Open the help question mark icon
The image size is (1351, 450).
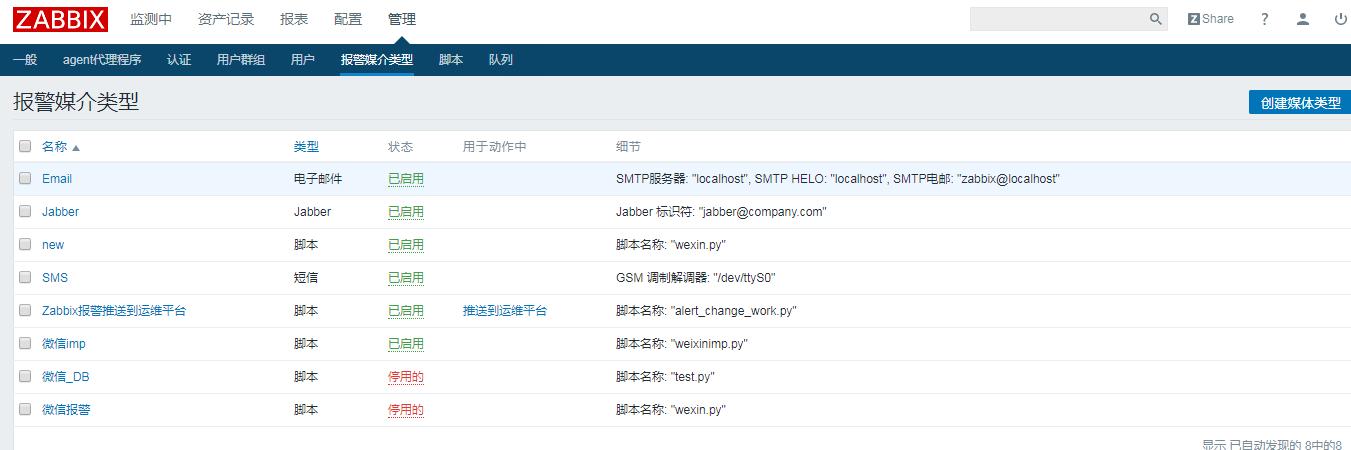(x=1264, y=19)
